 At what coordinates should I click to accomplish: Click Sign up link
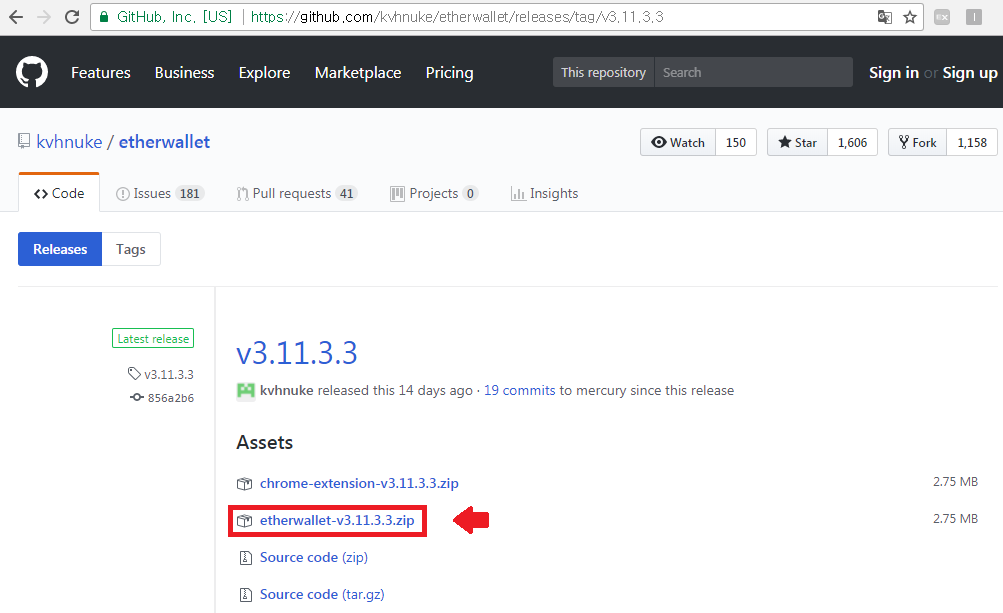tap(970, 73)
